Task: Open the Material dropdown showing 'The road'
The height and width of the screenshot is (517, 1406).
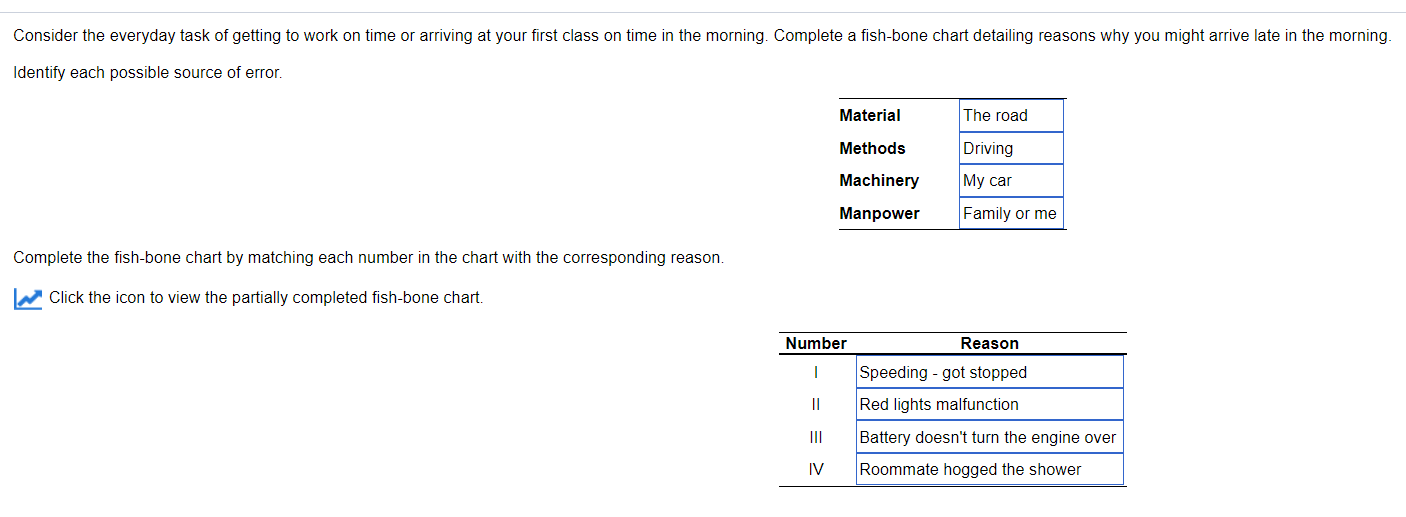Action: [x=1010, y=116]
